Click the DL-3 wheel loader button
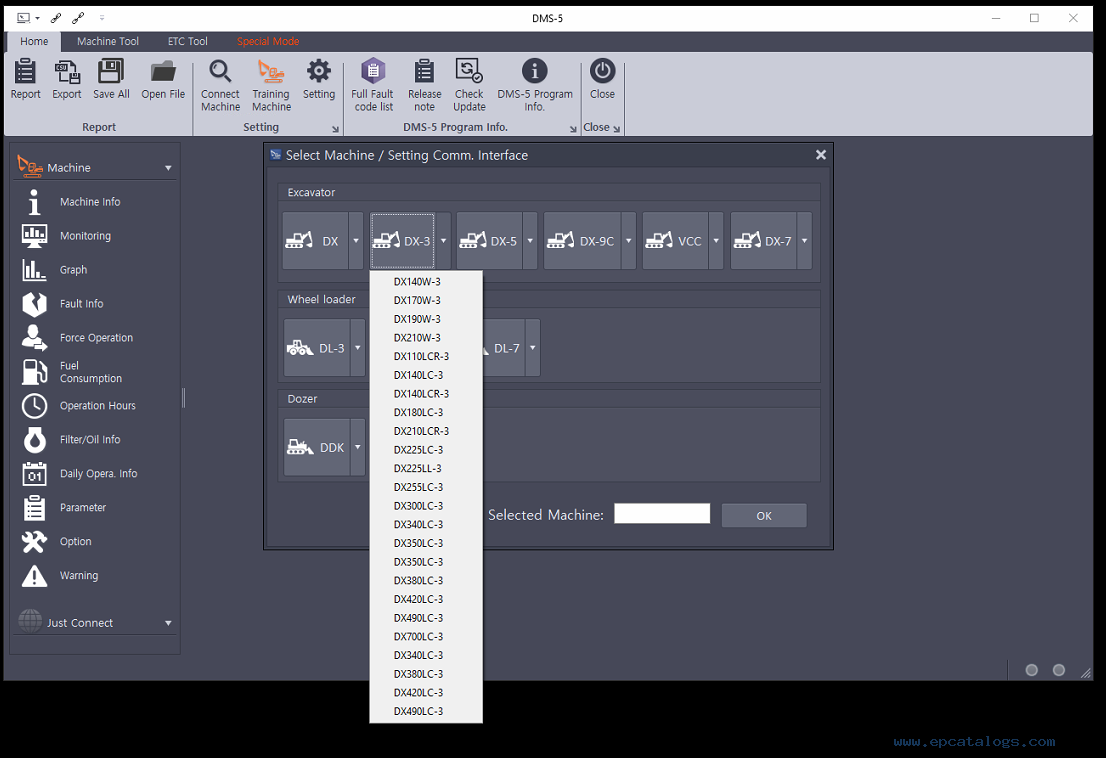This screenshot has width=1106, height=758. coord(317,348)
